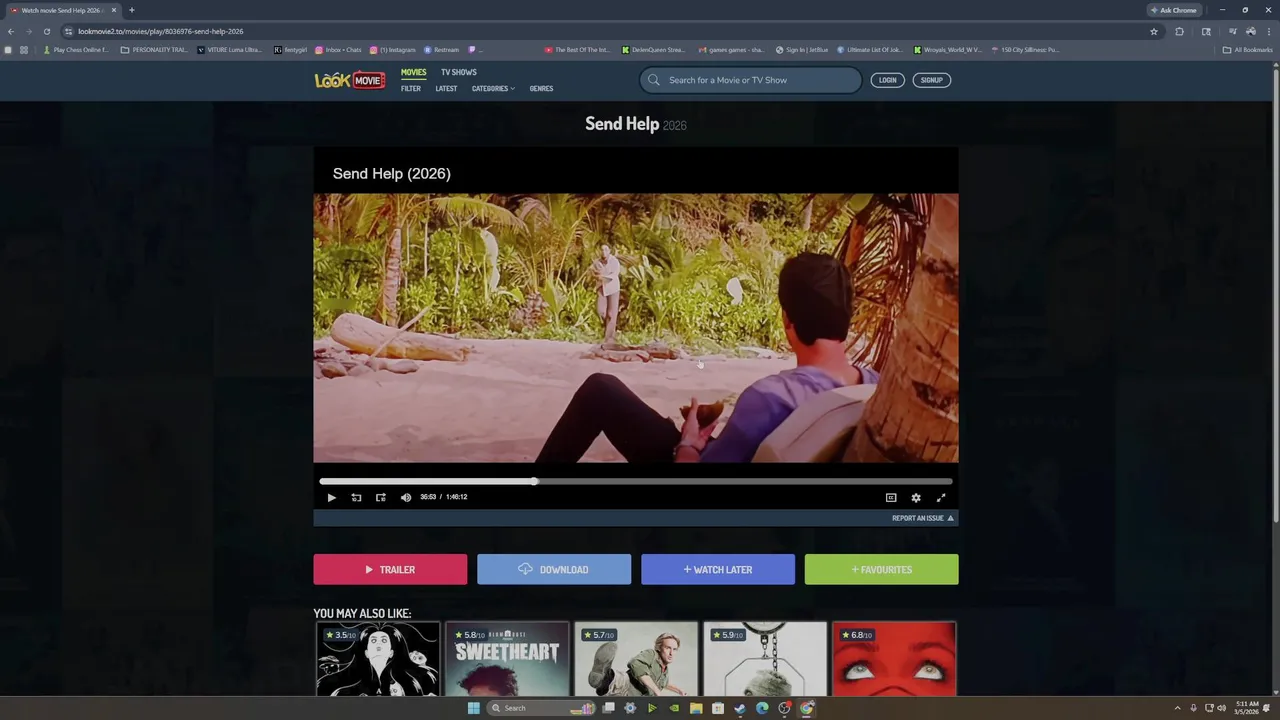Select the TV Shows tab
This screenshot has width=1280, height=720.
[459, 72]
